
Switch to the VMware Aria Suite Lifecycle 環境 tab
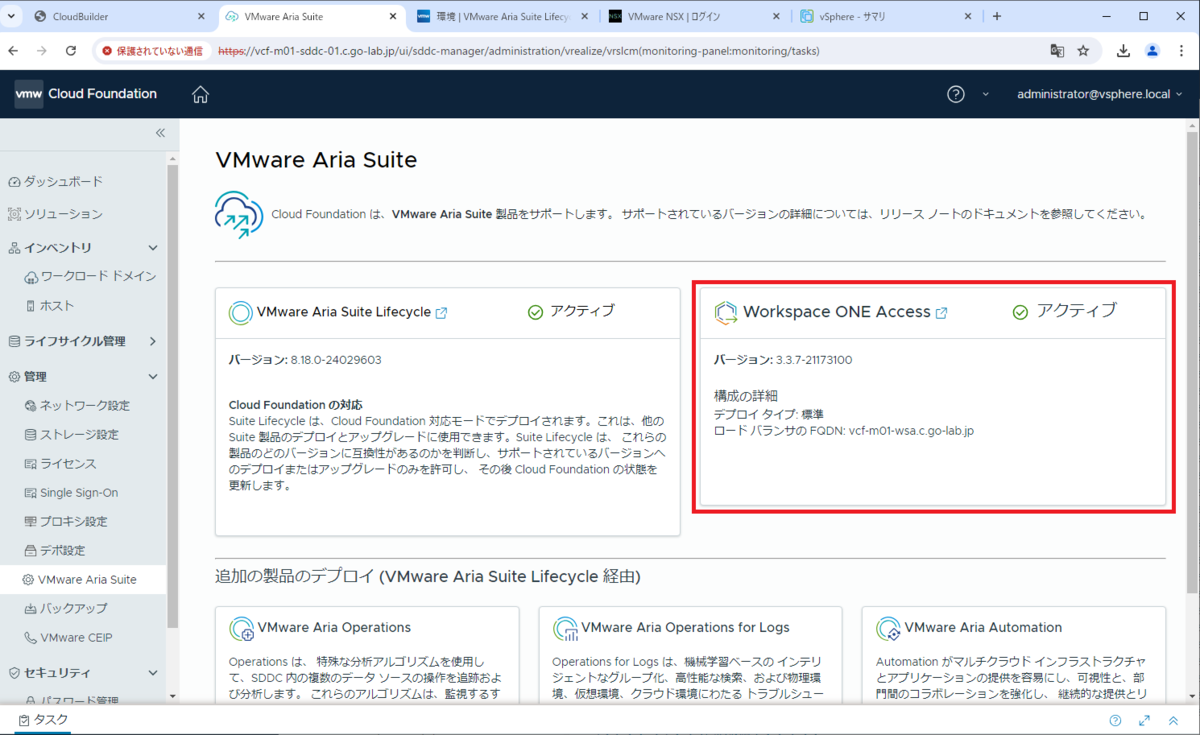pyautogui.click(x=500, y=16)
